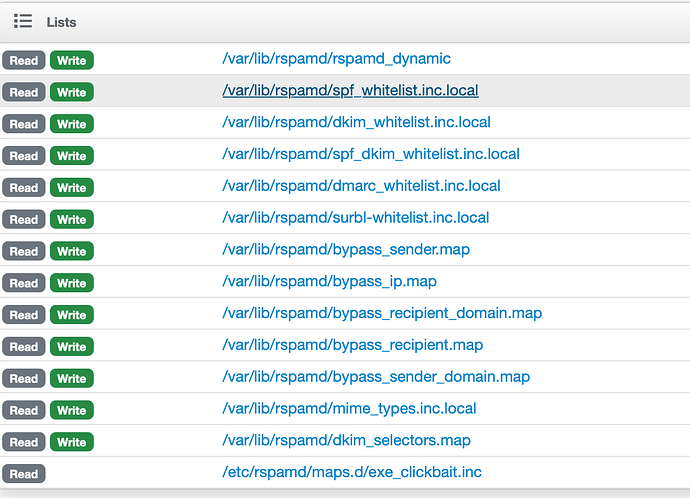Image resolution: width=690 pixels, height=498 pixels.
Task: Open the bypass_ip.map link
Action: [x=329, y=282]
